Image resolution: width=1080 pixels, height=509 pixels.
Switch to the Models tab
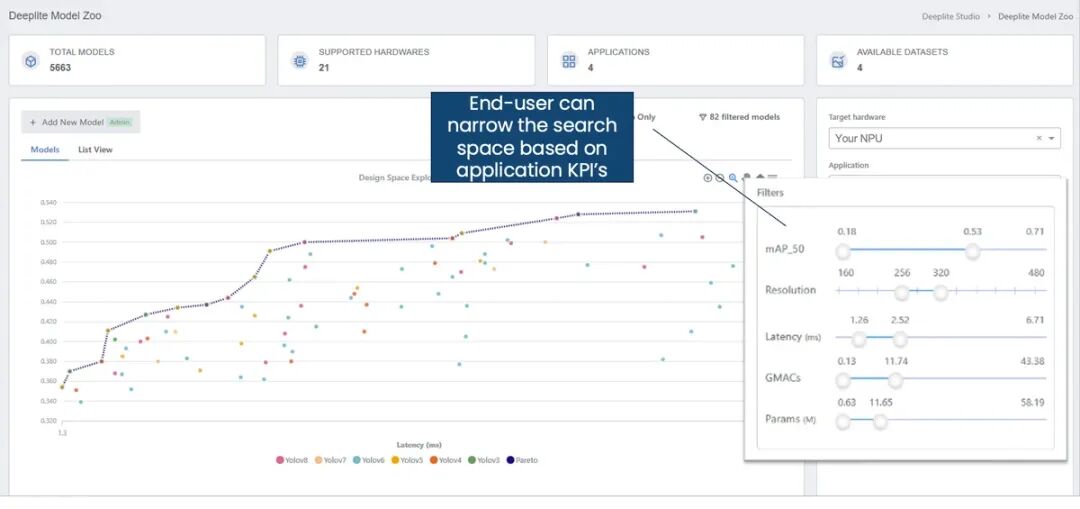point(45,150)
